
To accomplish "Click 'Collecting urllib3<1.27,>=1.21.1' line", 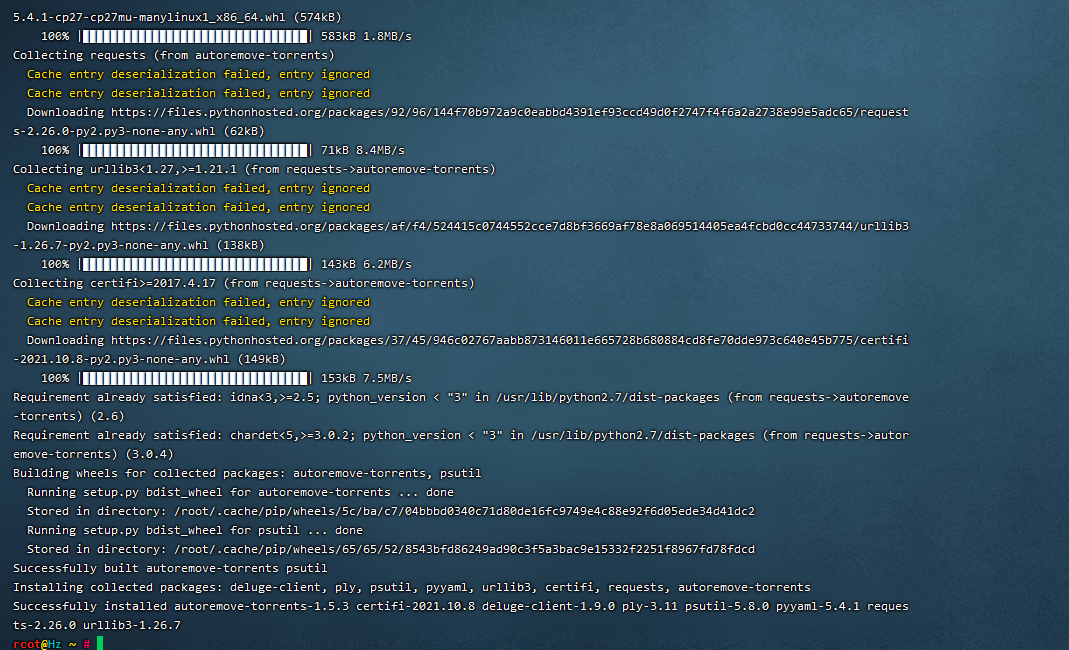I will point(254,169).
